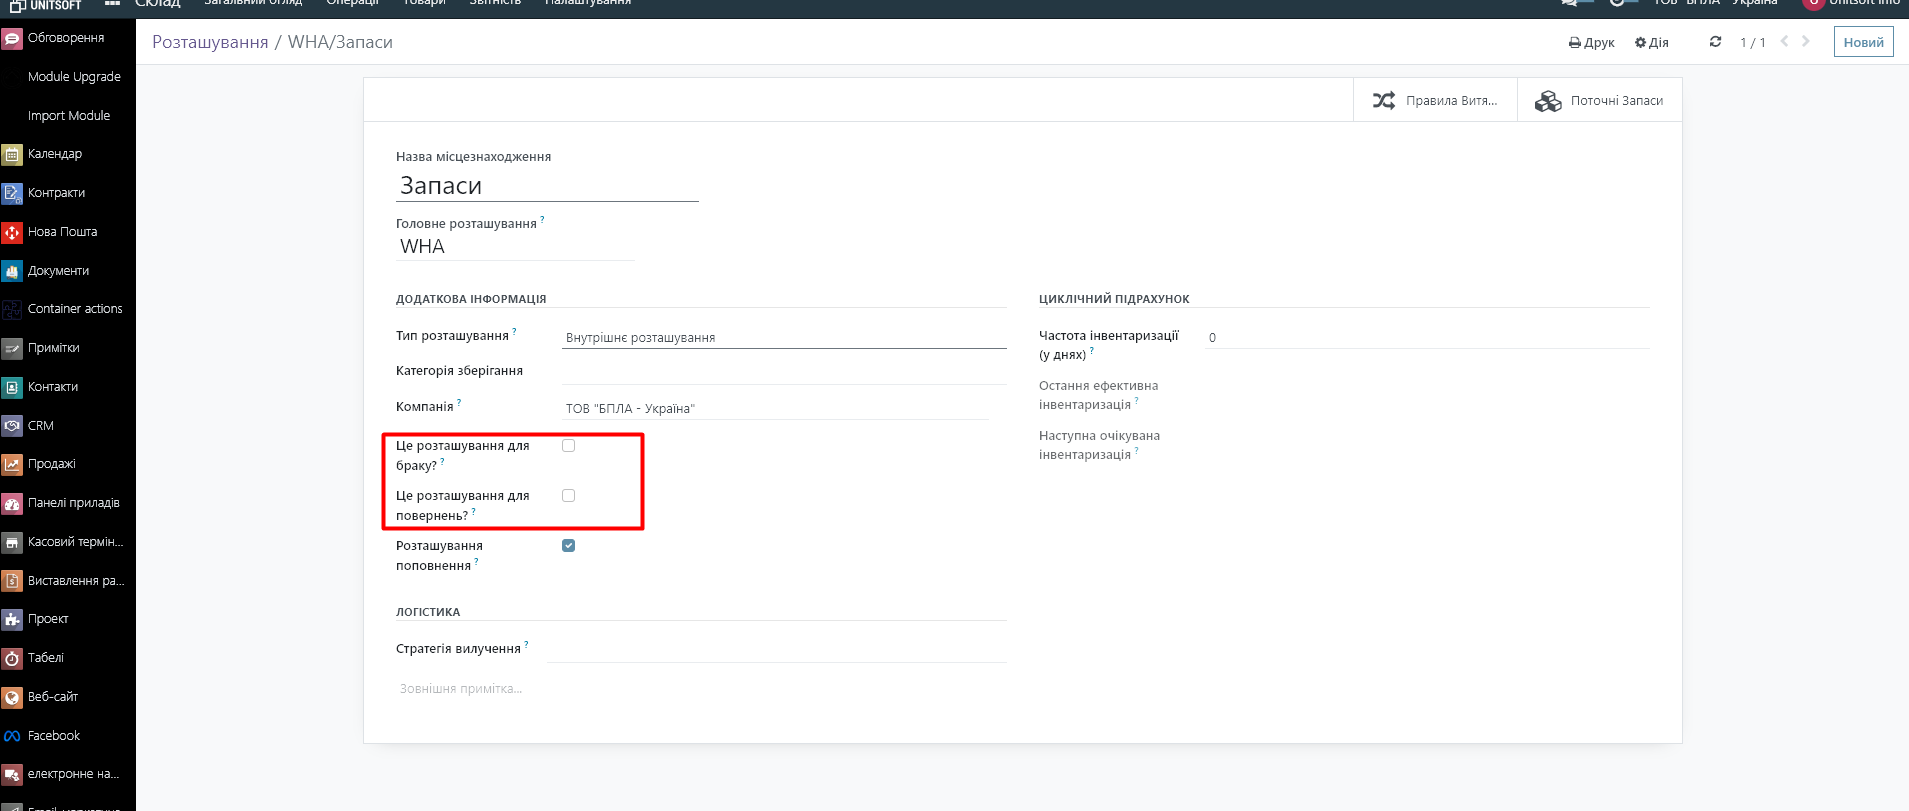Open the Календар sidebar icon
This screenshot has width=1909, height=811.
coord(12,154)
